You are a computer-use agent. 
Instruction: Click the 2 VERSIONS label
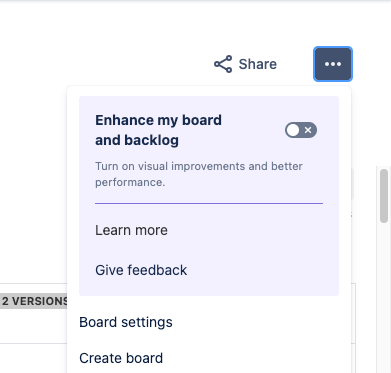(33, 301)
